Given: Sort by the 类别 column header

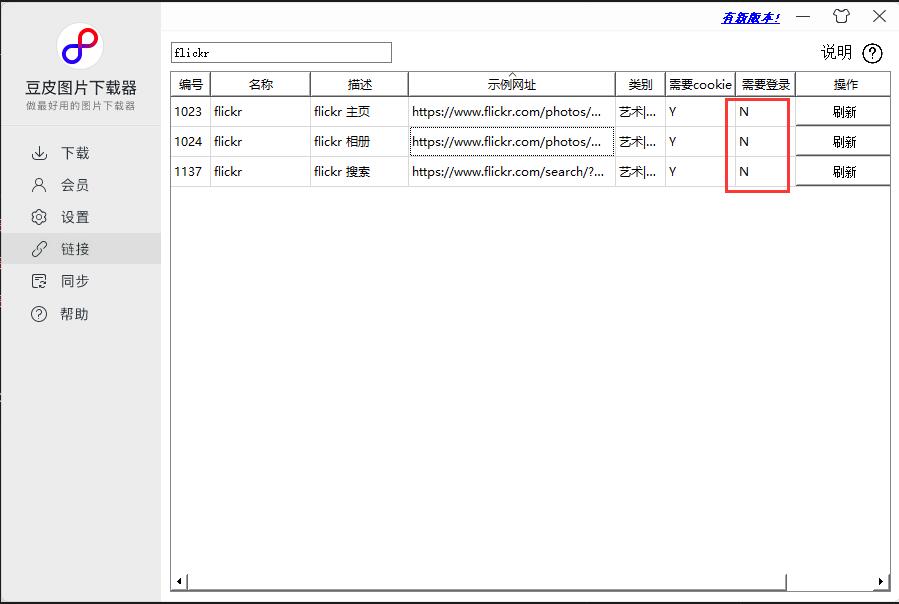Looking at the screenshot, I should [640, 84].
